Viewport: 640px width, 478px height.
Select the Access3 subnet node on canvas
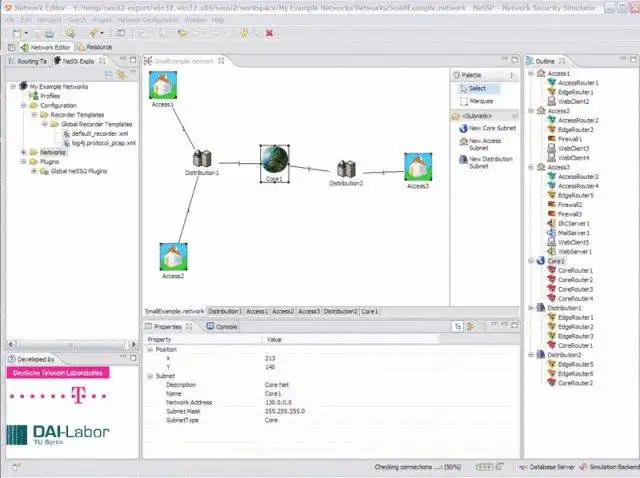pos(418,167)
